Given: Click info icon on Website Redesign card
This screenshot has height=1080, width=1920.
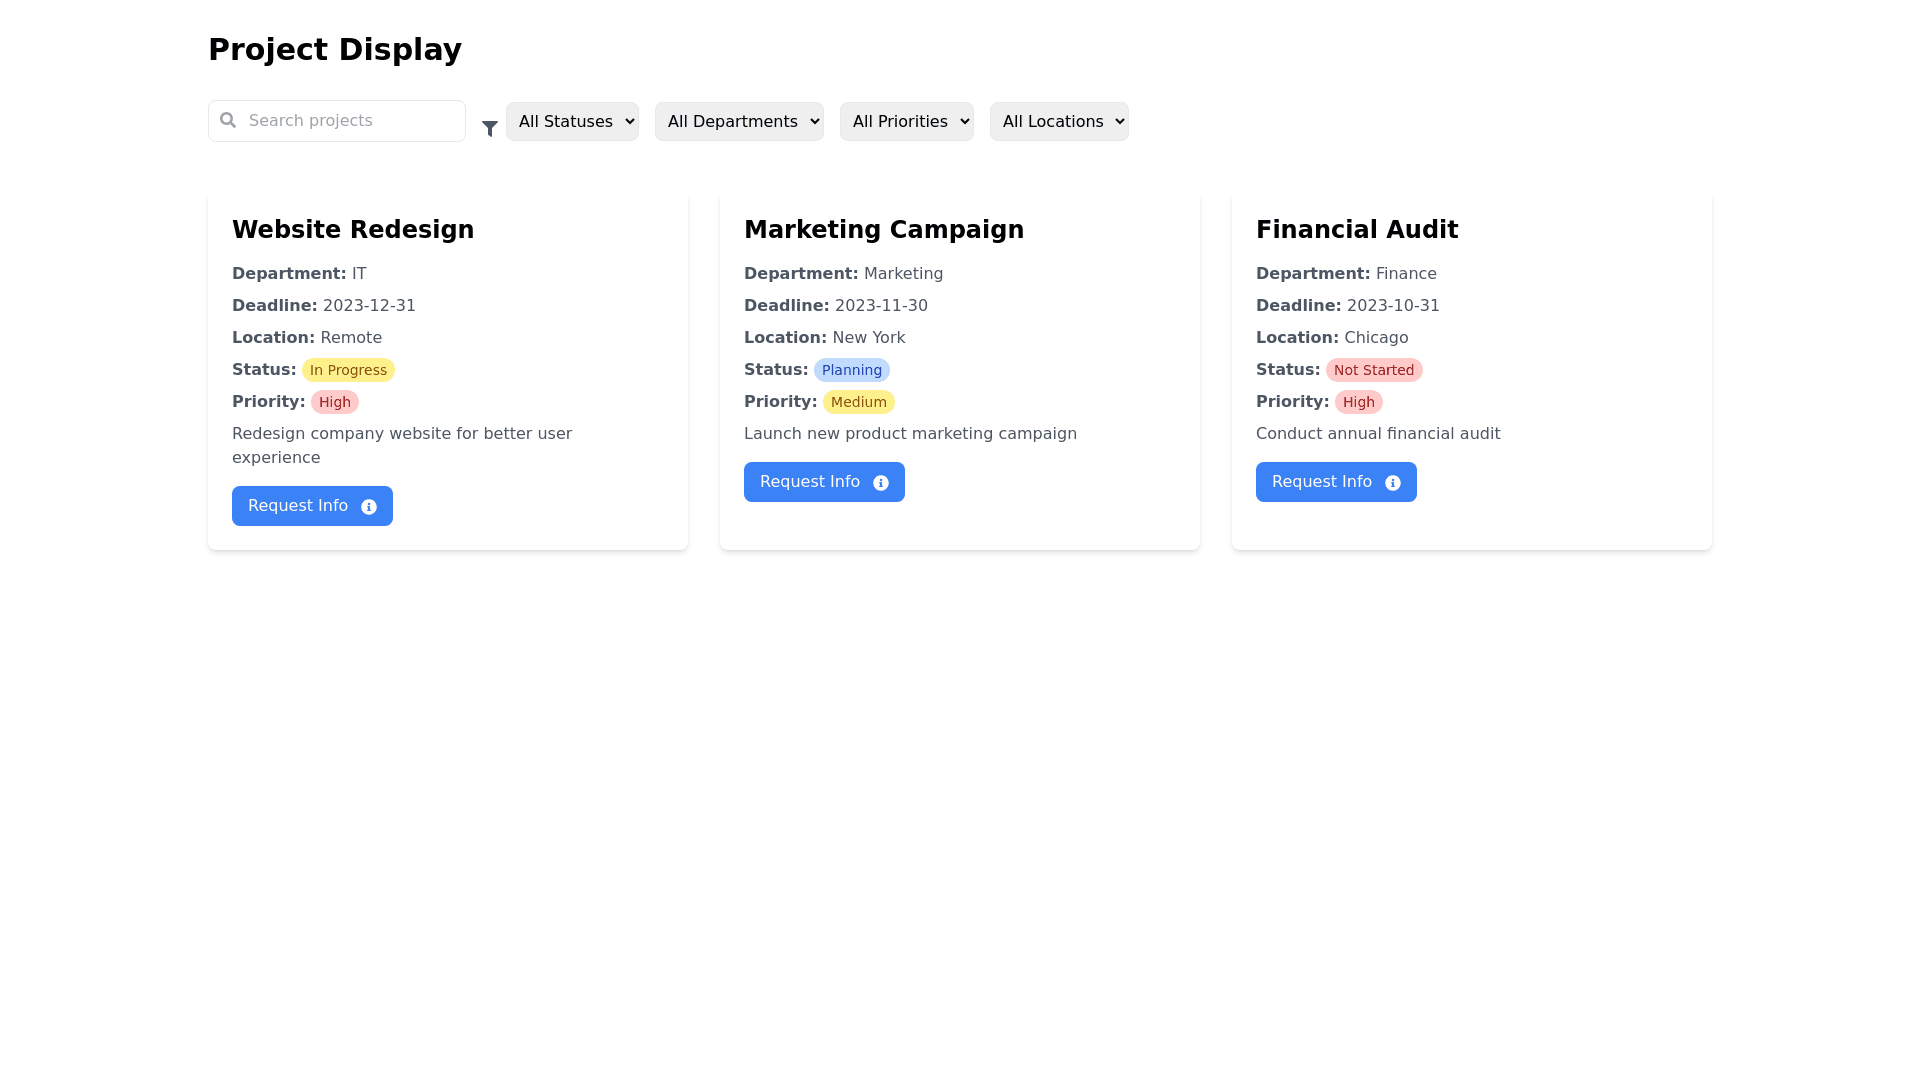Looking at the screenshot, I should pos(369,507).
